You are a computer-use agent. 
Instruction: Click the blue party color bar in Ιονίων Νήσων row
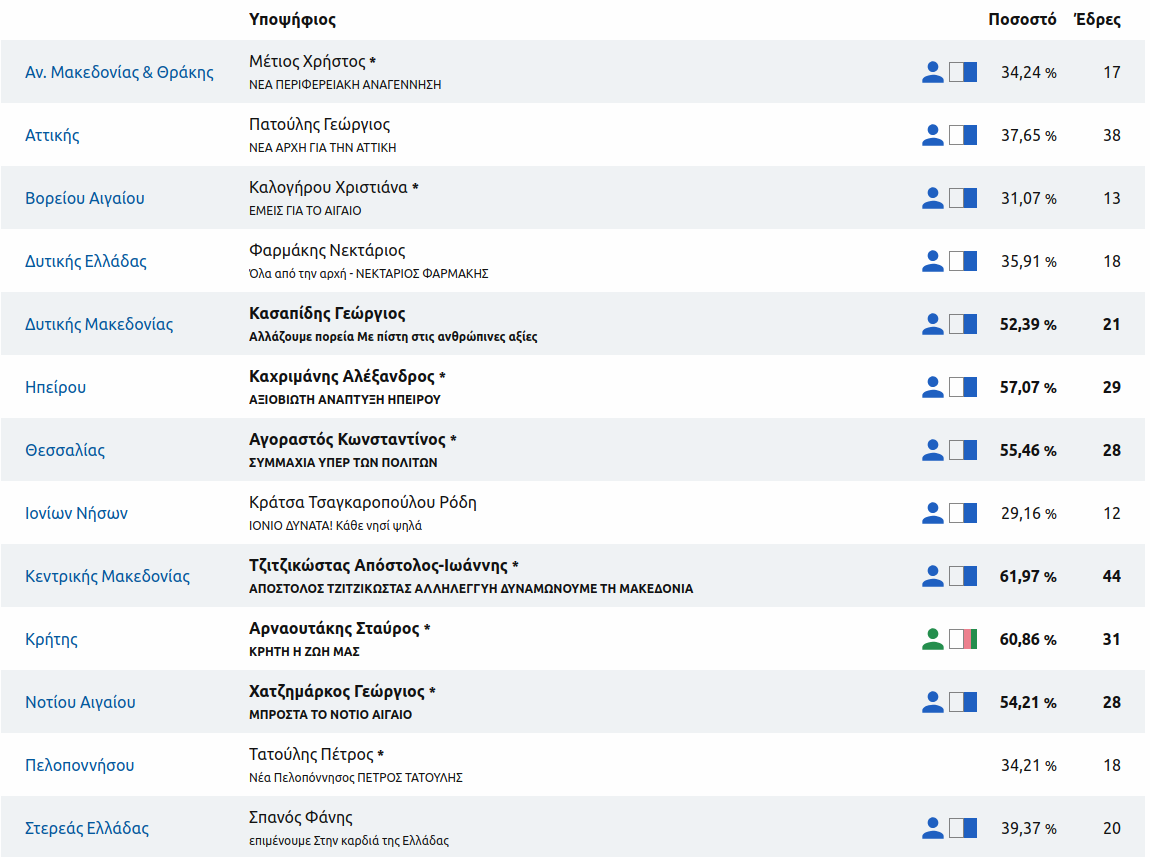(963, 513)
